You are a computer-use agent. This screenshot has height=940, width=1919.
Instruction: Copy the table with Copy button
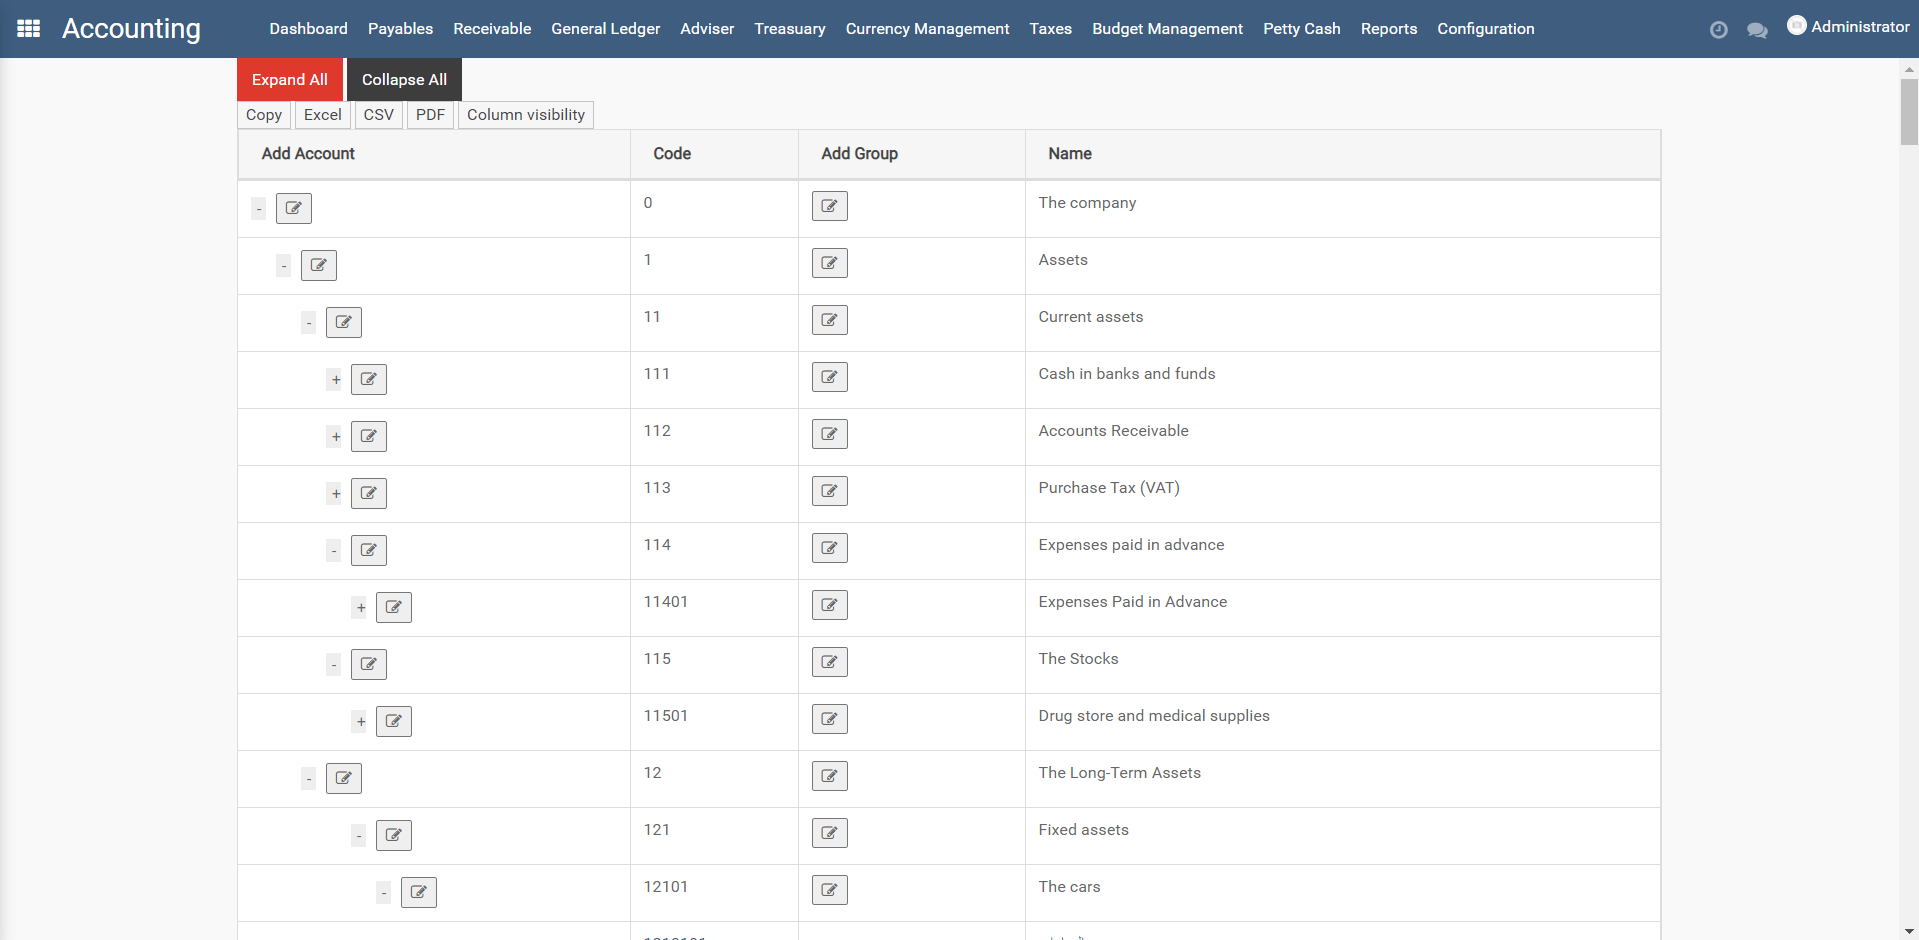pos(264,115)
